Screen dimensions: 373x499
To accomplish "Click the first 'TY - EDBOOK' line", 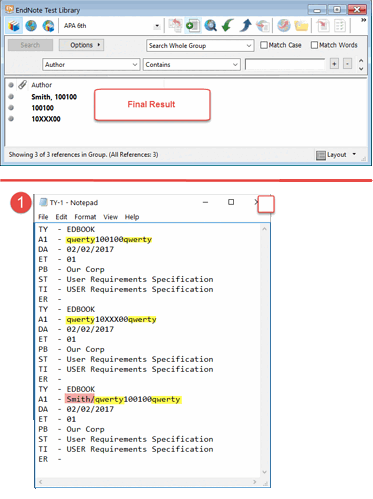I will (67, 229).
